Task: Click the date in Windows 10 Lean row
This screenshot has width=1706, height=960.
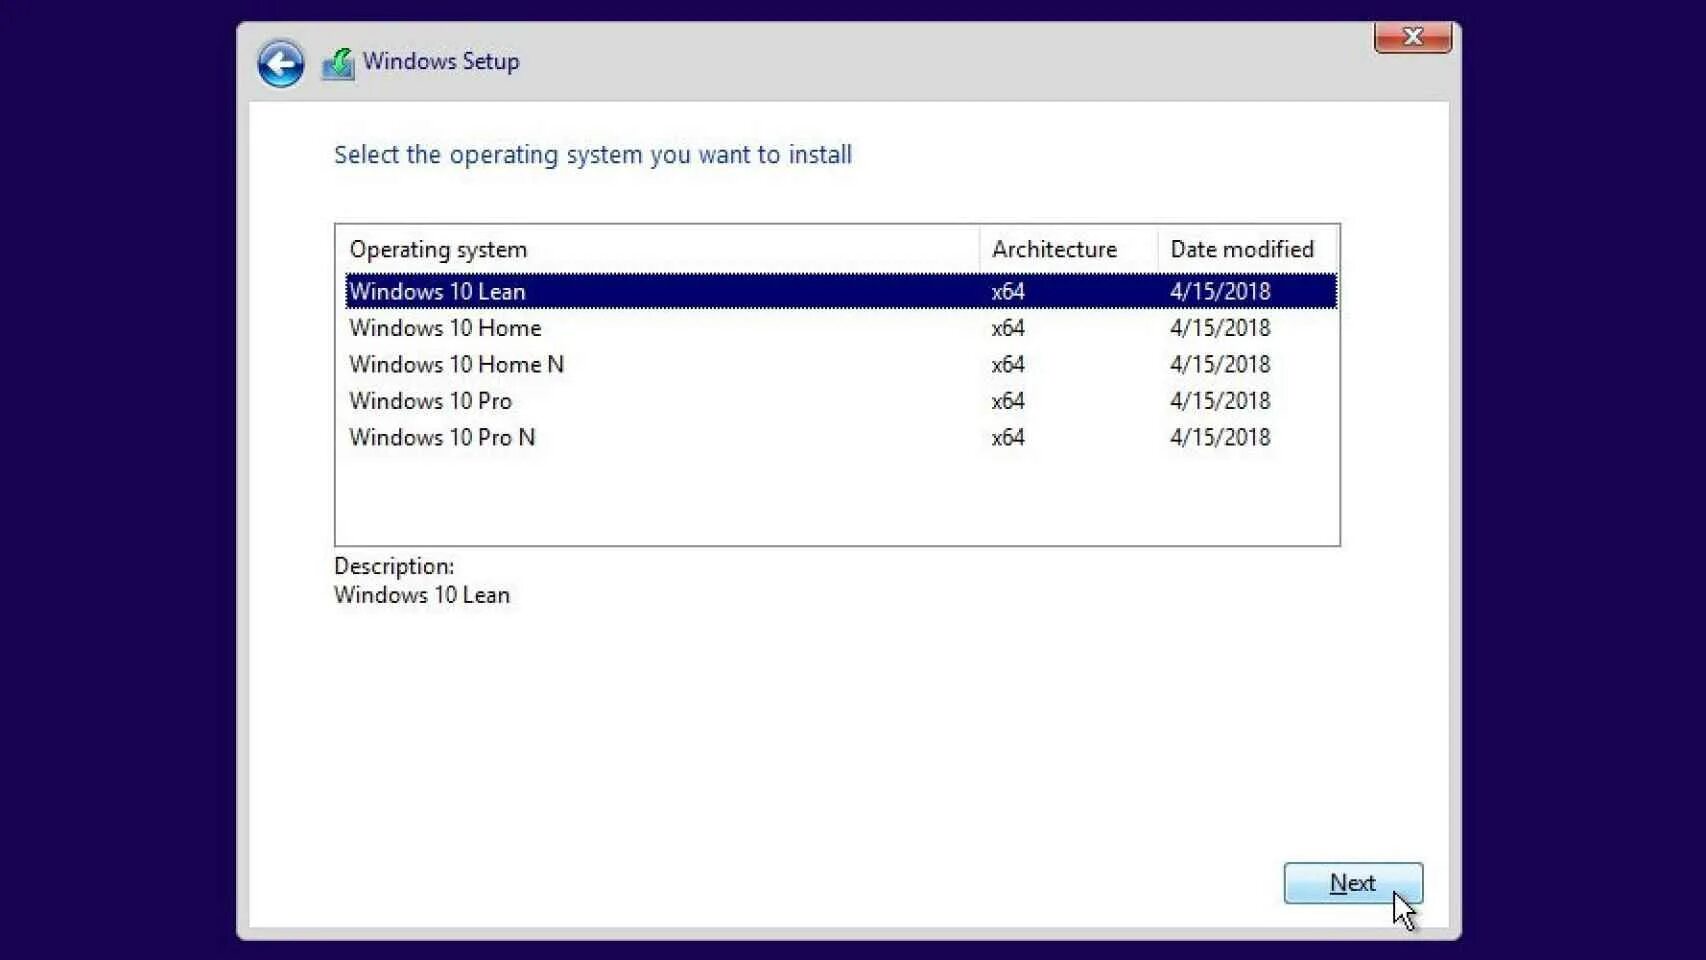Action: tap(1220, 291)
